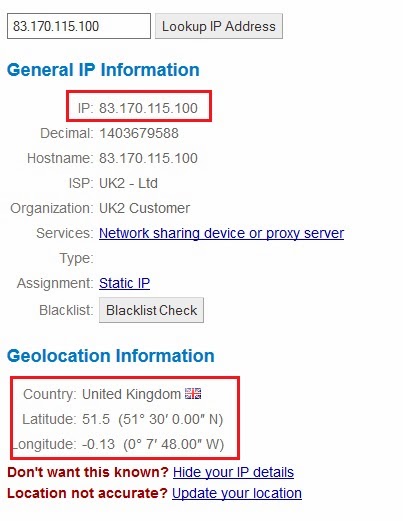Image resolution: width=403 pixels, height=521 pixels.
Task: Click the United Kingdom flag icon
Action: [193, 394]
